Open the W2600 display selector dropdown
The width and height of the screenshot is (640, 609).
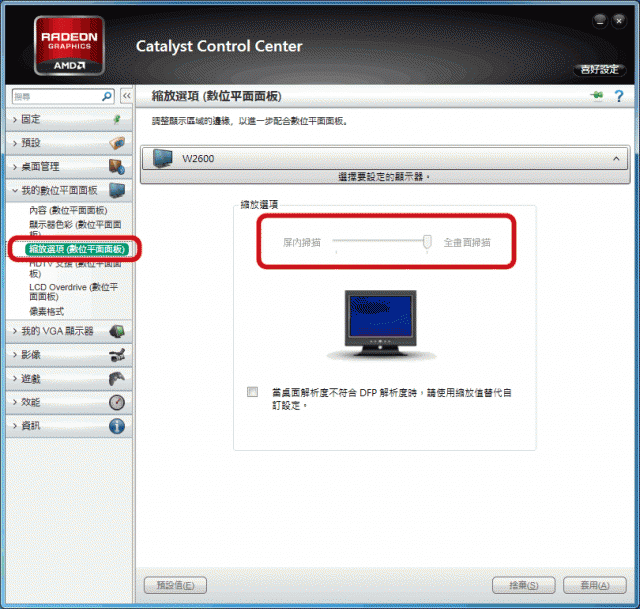pos(384,158)
